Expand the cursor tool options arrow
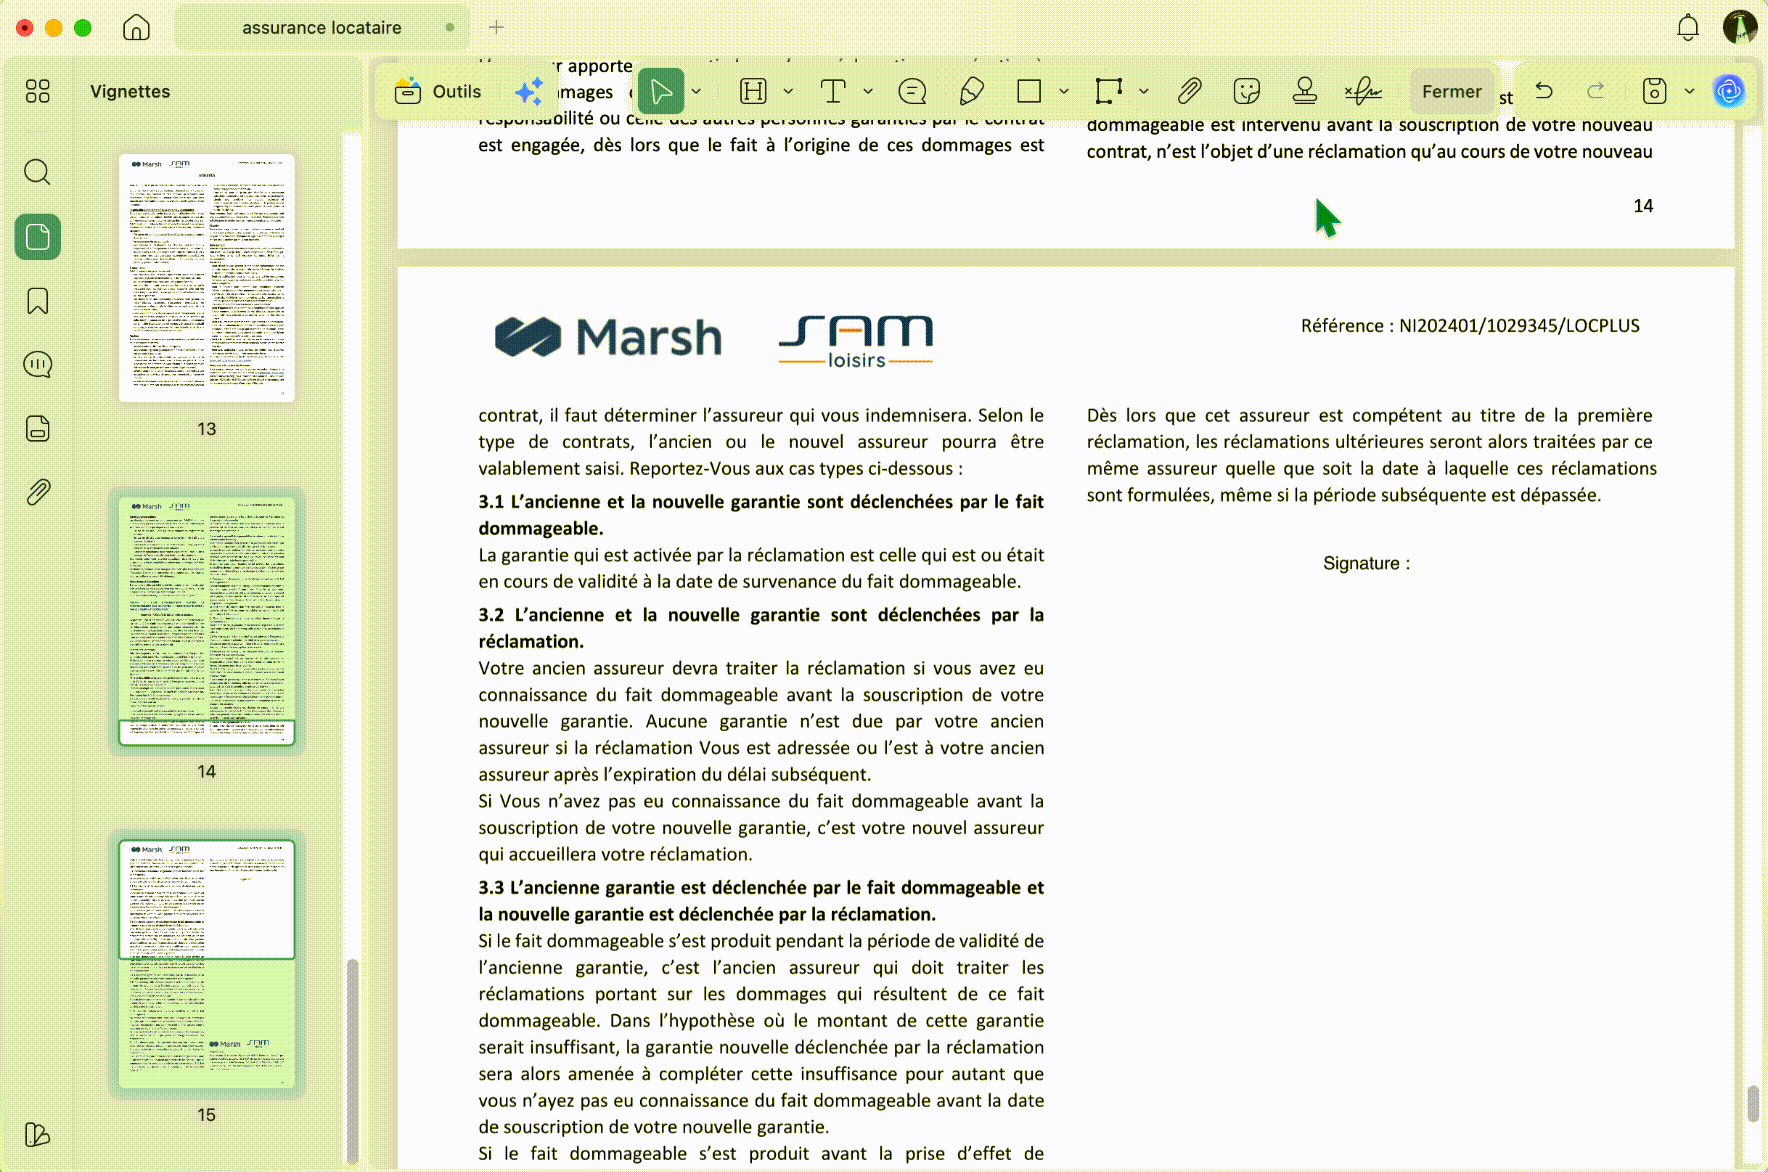 [x=696, y=91]
